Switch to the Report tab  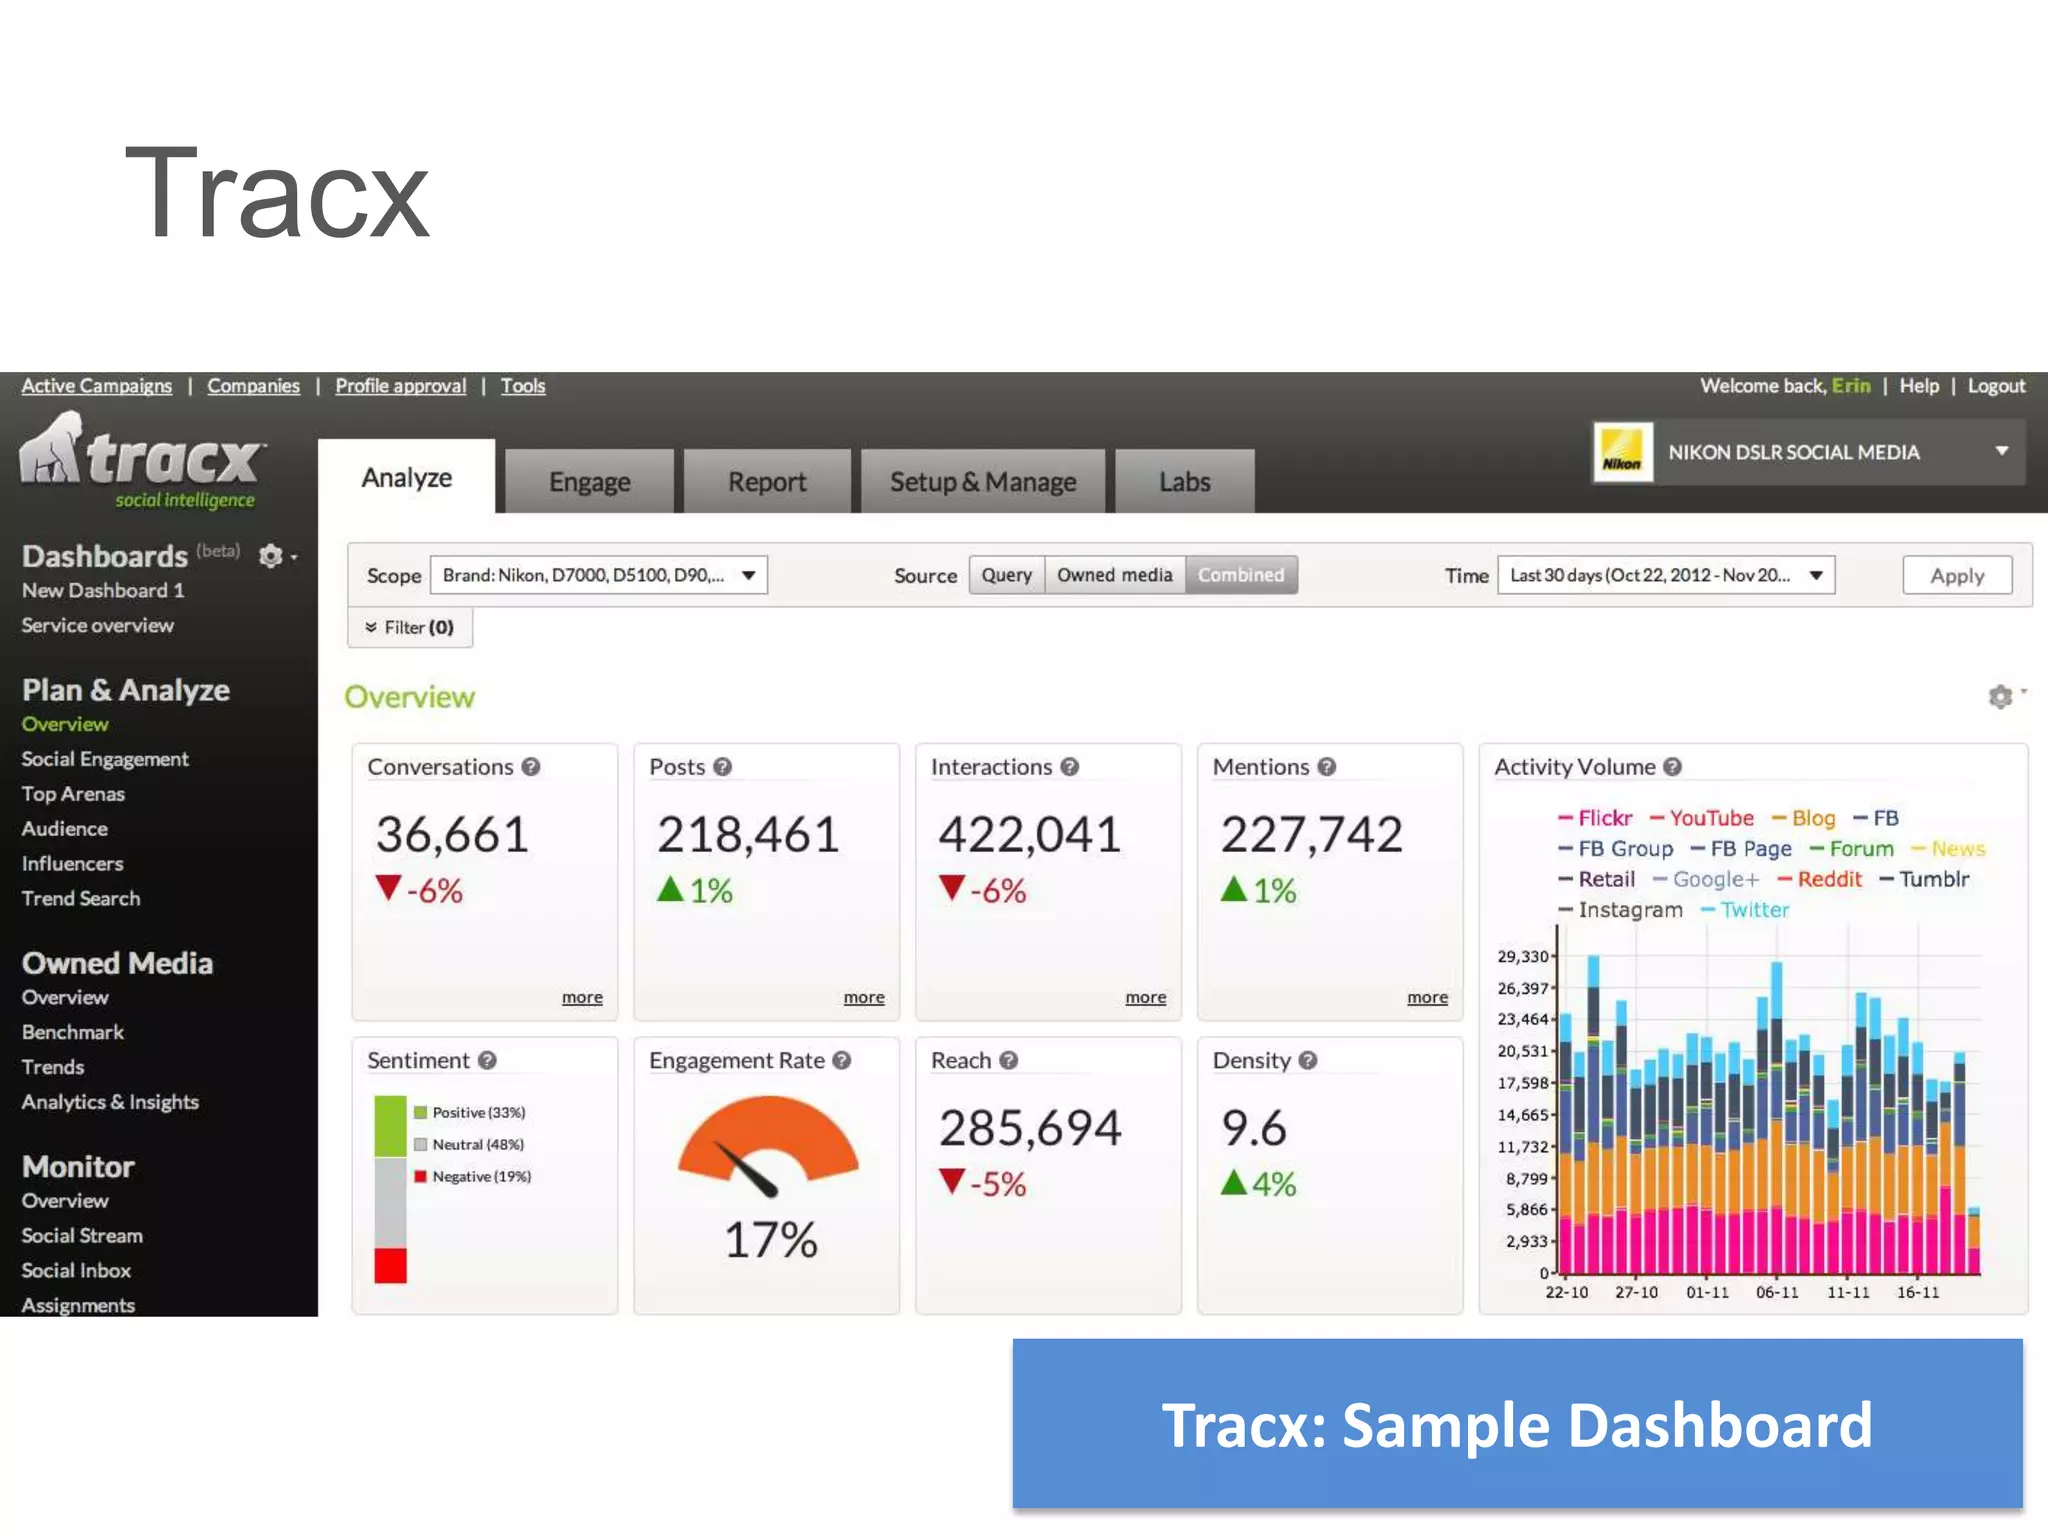[766, 482]
